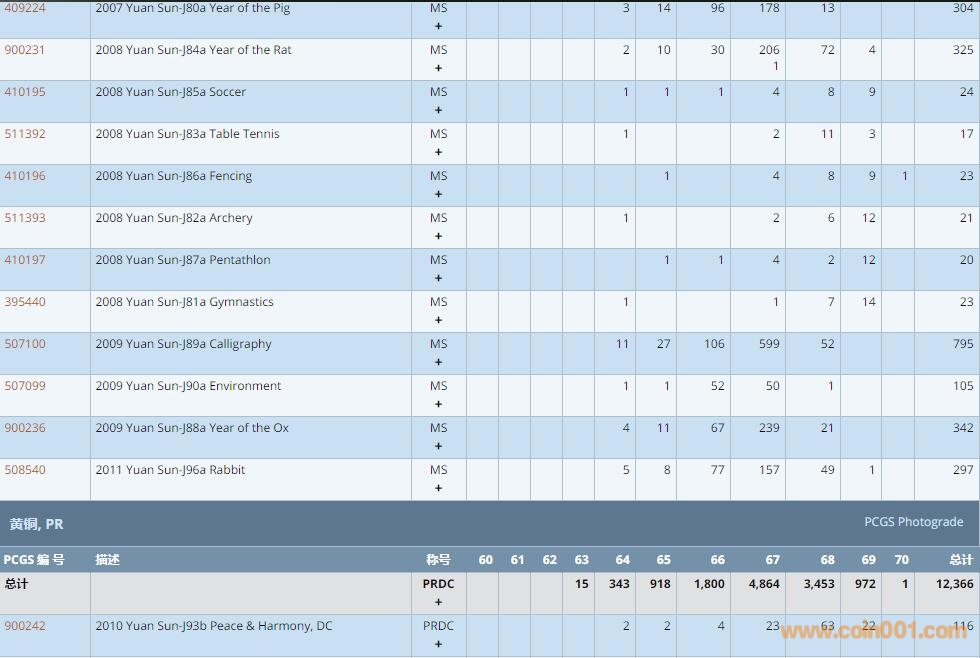Expand plus sign in 2011 Rabbit row
This screenshot has width=980, height=658.
[438, 489]
